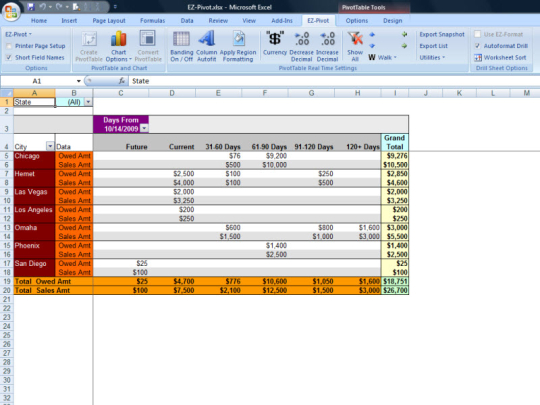The width and height of the screenshot is (540, 405).
Task: Open Utilities dropdown menu
Action: click(432, 58)
